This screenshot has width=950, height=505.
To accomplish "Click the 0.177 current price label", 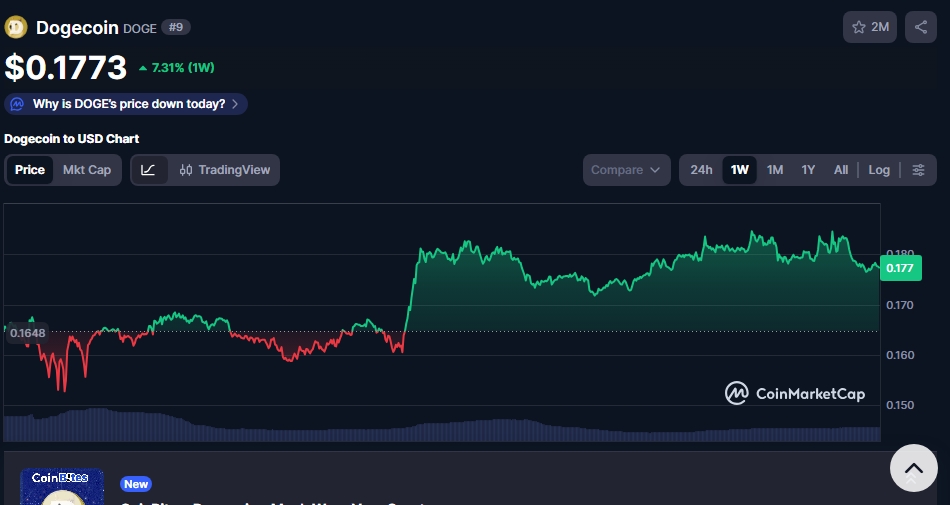I will (900, 268).
